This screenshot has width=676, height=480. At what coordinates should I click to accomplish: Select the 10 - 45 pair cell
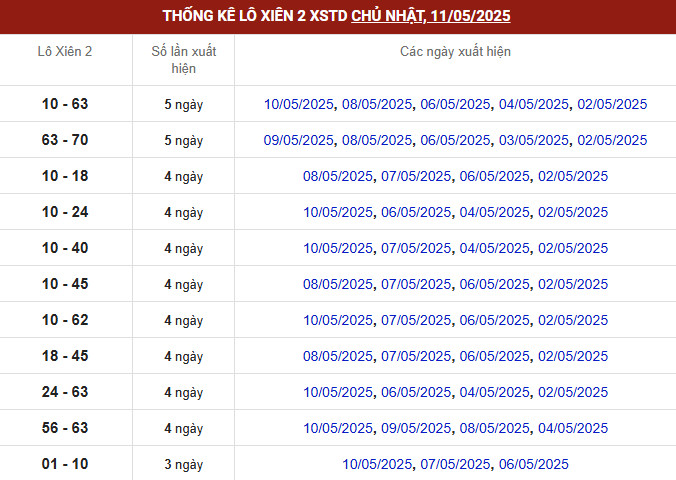click(x=65, y=284)
